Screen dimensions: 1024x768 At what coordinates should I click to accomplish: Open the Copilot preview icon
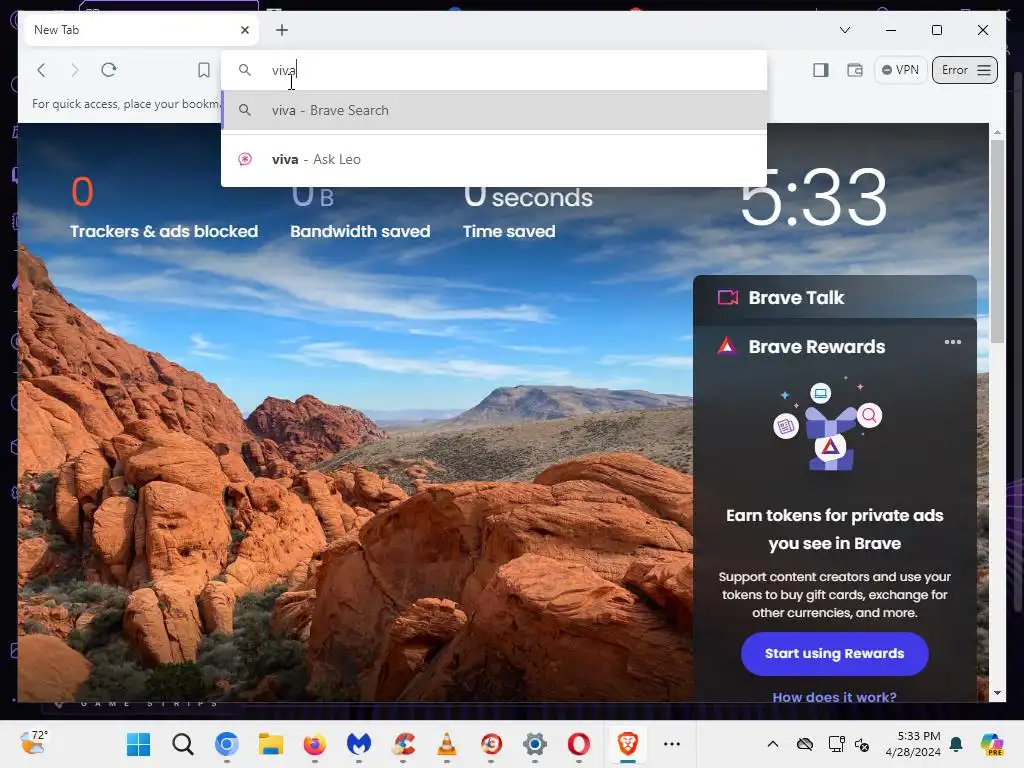[x=992, y=744]
